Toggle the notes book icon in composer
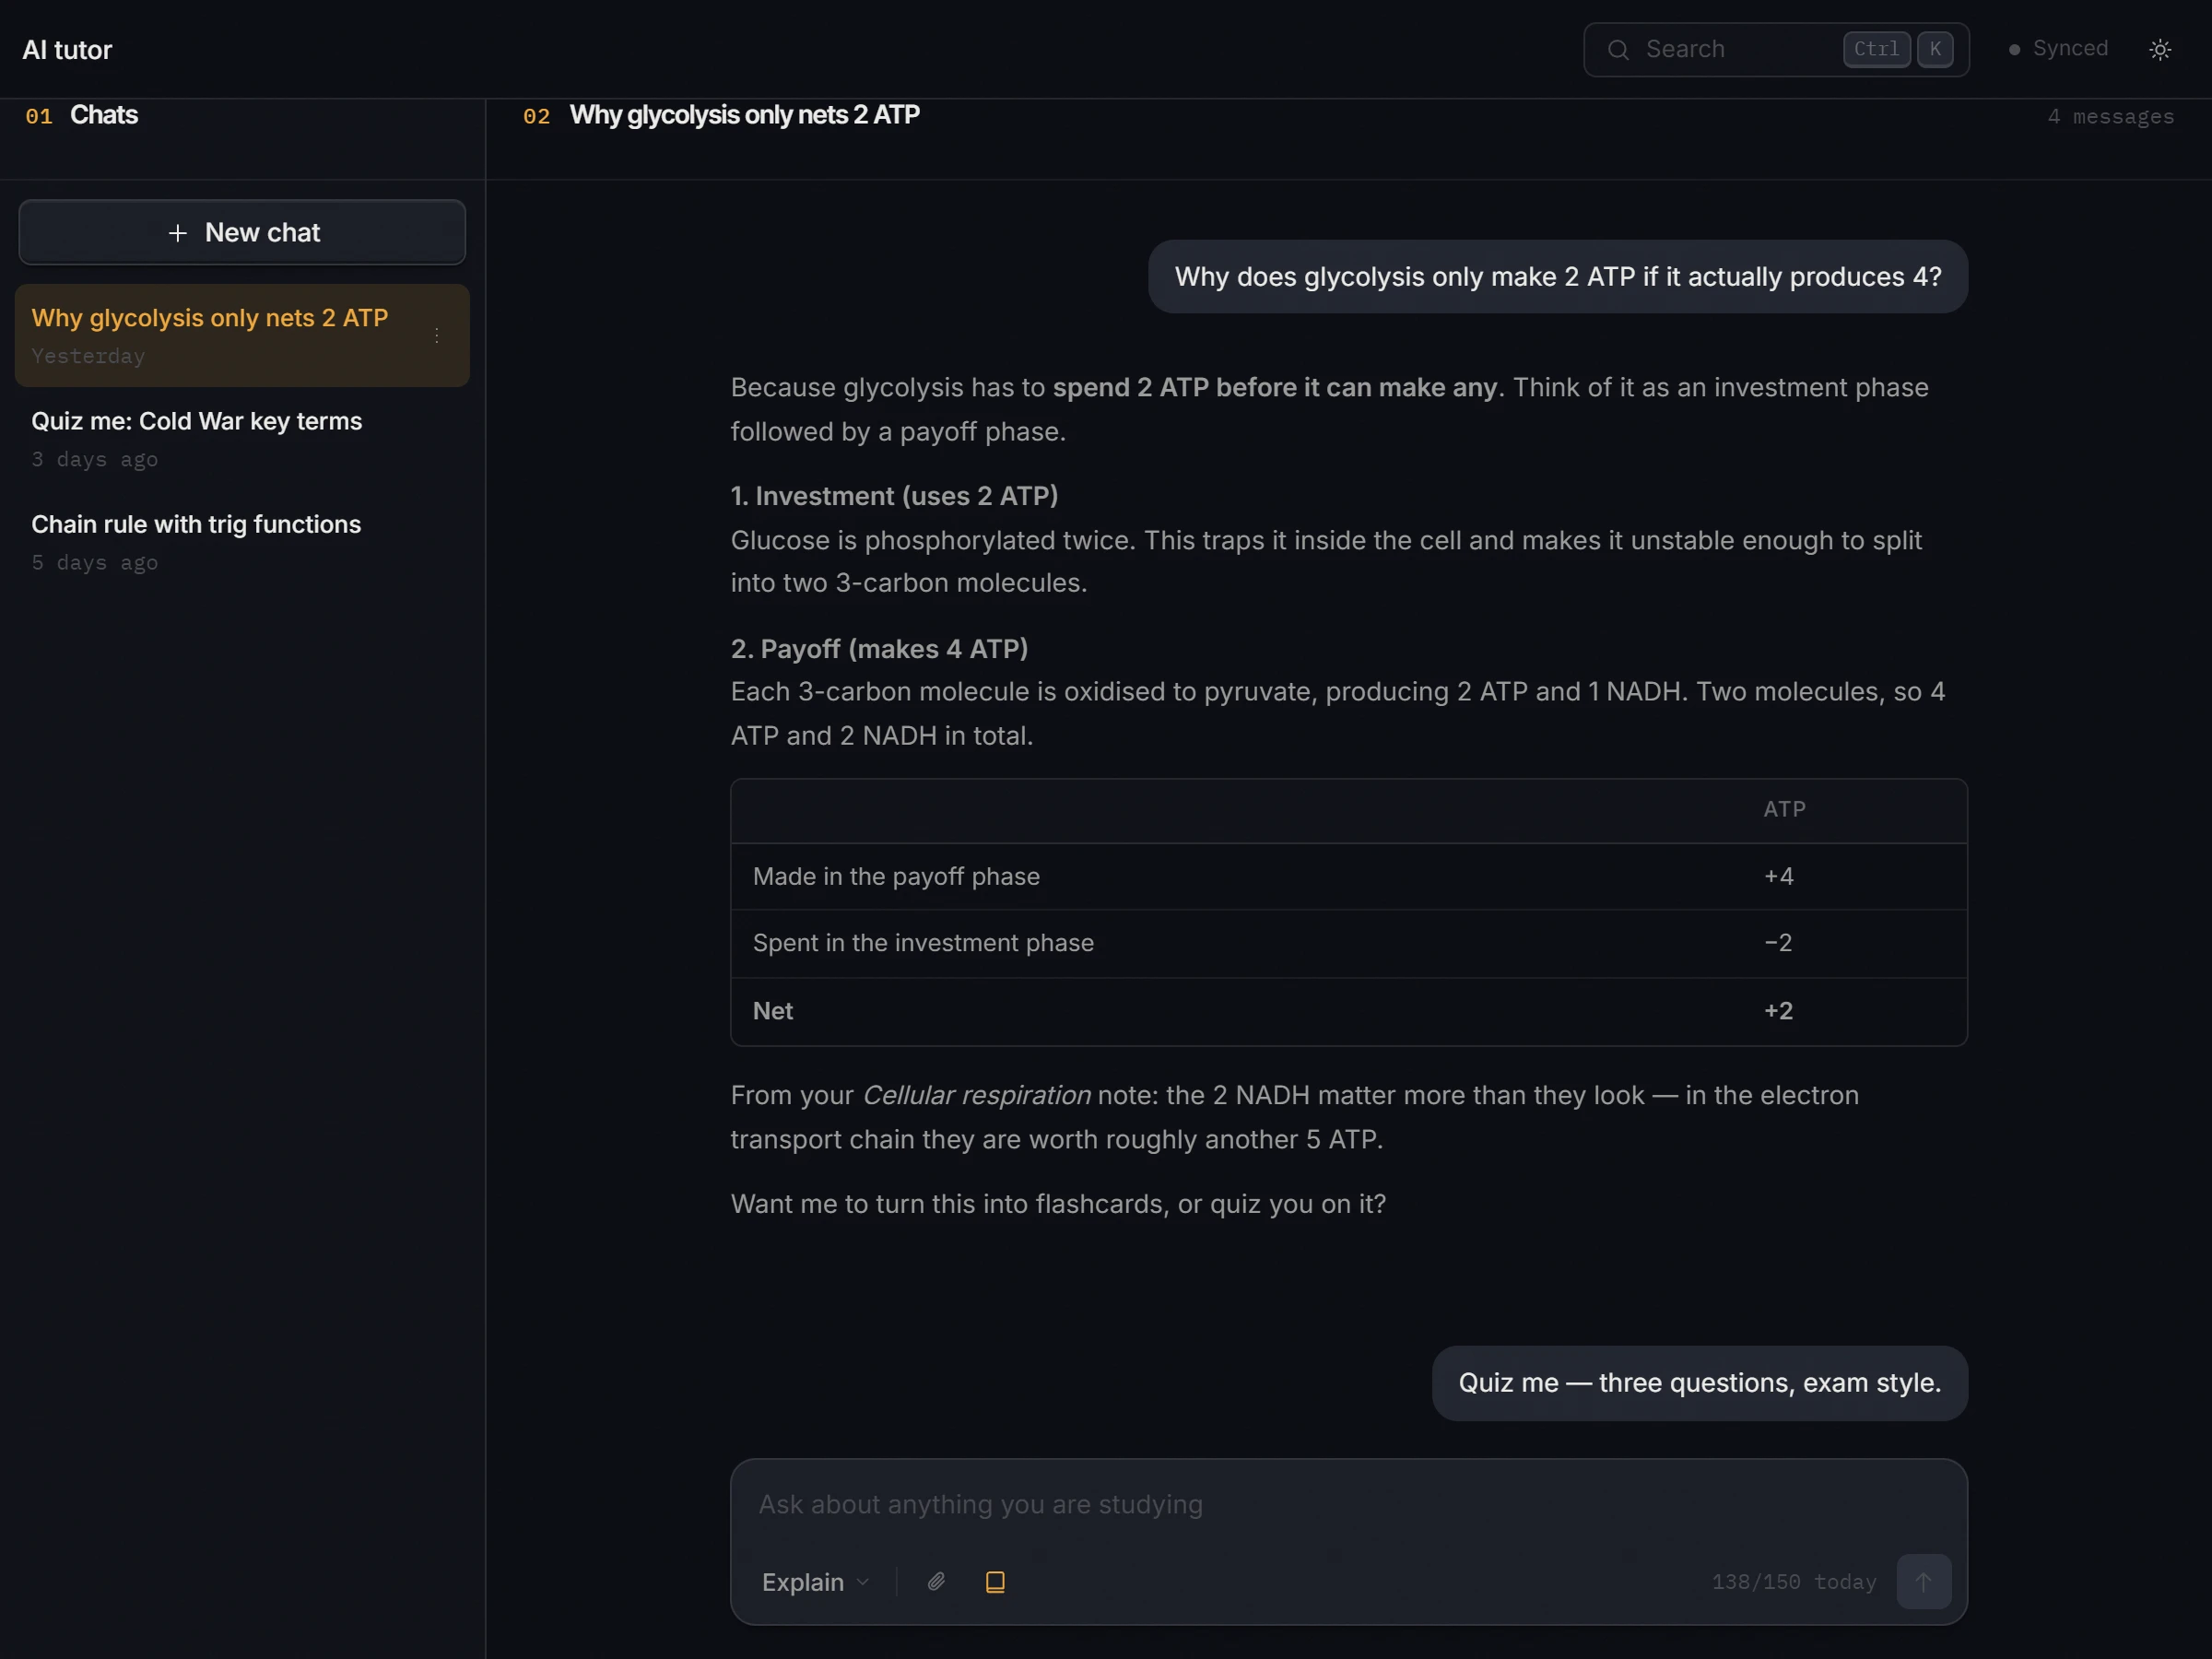This screenshot has height=1659, width=2212. click(995, 1581)
